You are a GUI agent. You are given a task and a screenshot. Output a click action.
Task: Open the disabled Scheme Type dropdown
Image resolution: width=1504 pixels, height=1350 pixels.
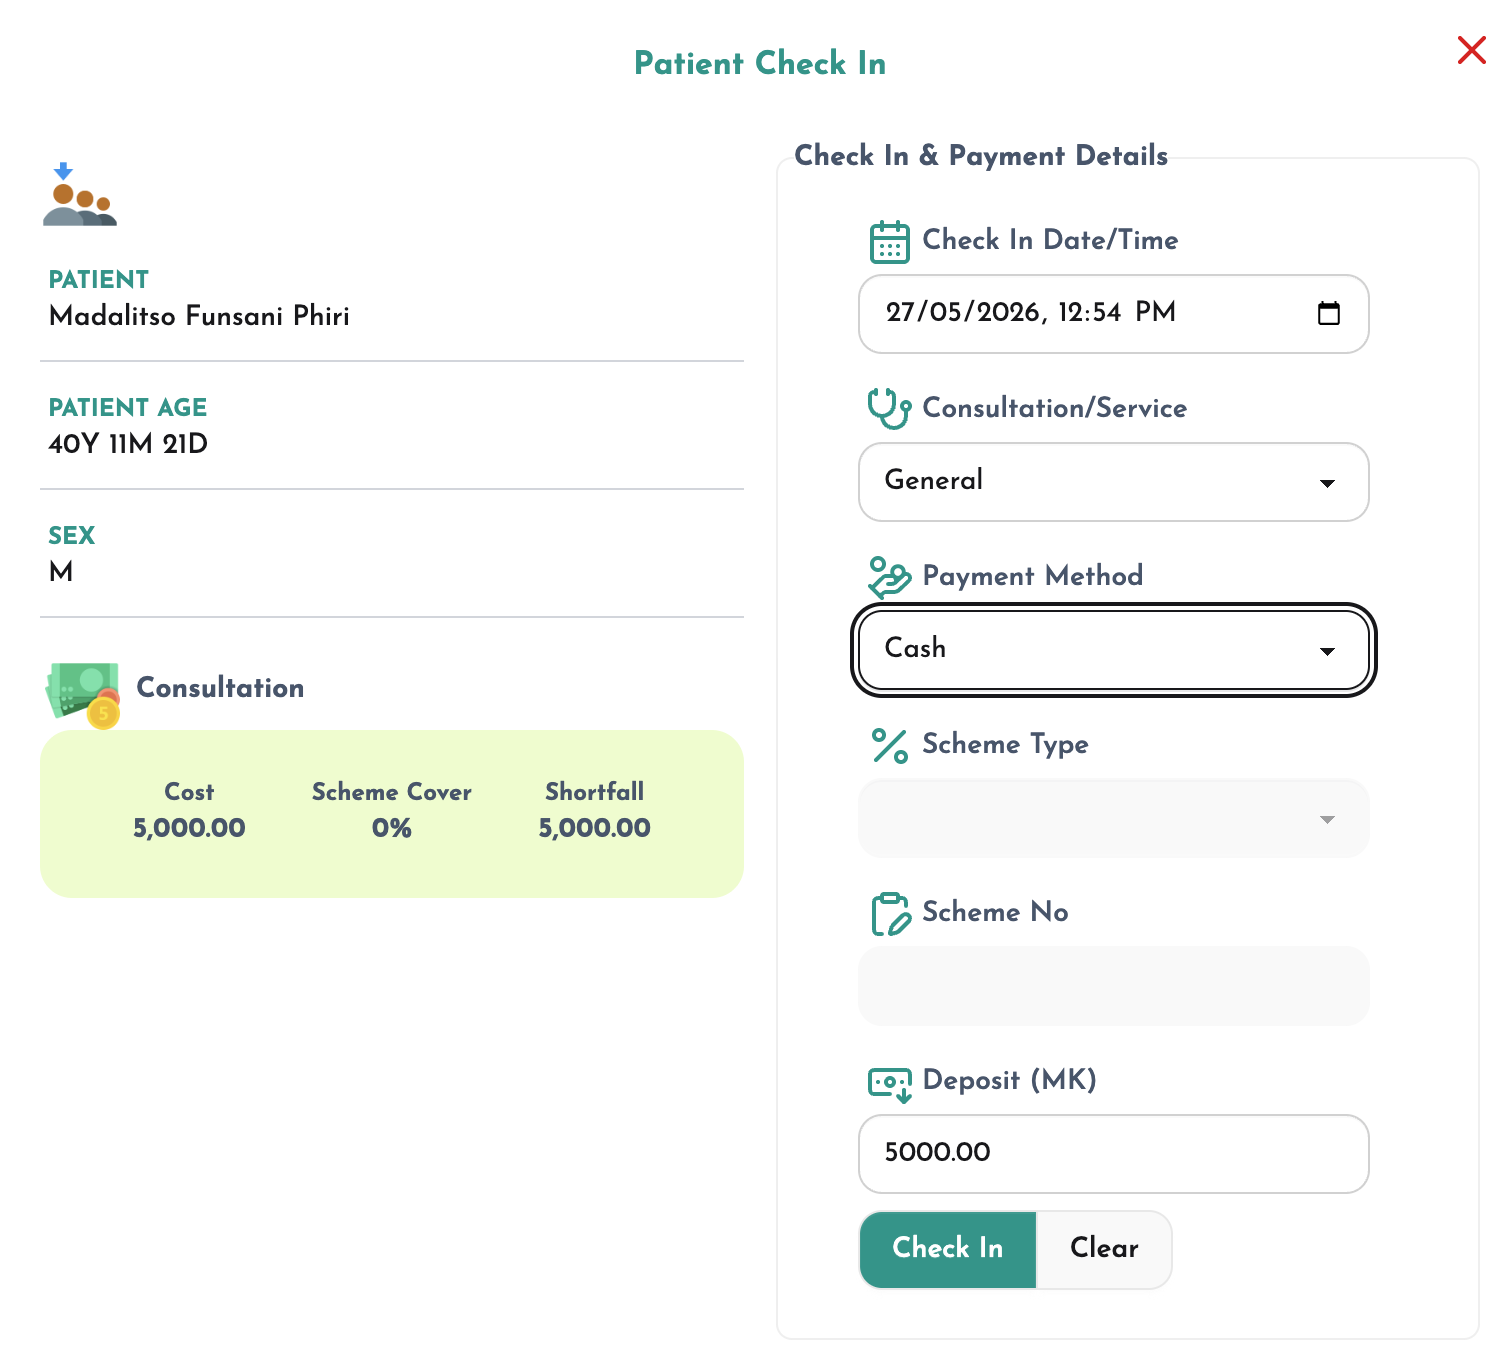pos(1113,818)
